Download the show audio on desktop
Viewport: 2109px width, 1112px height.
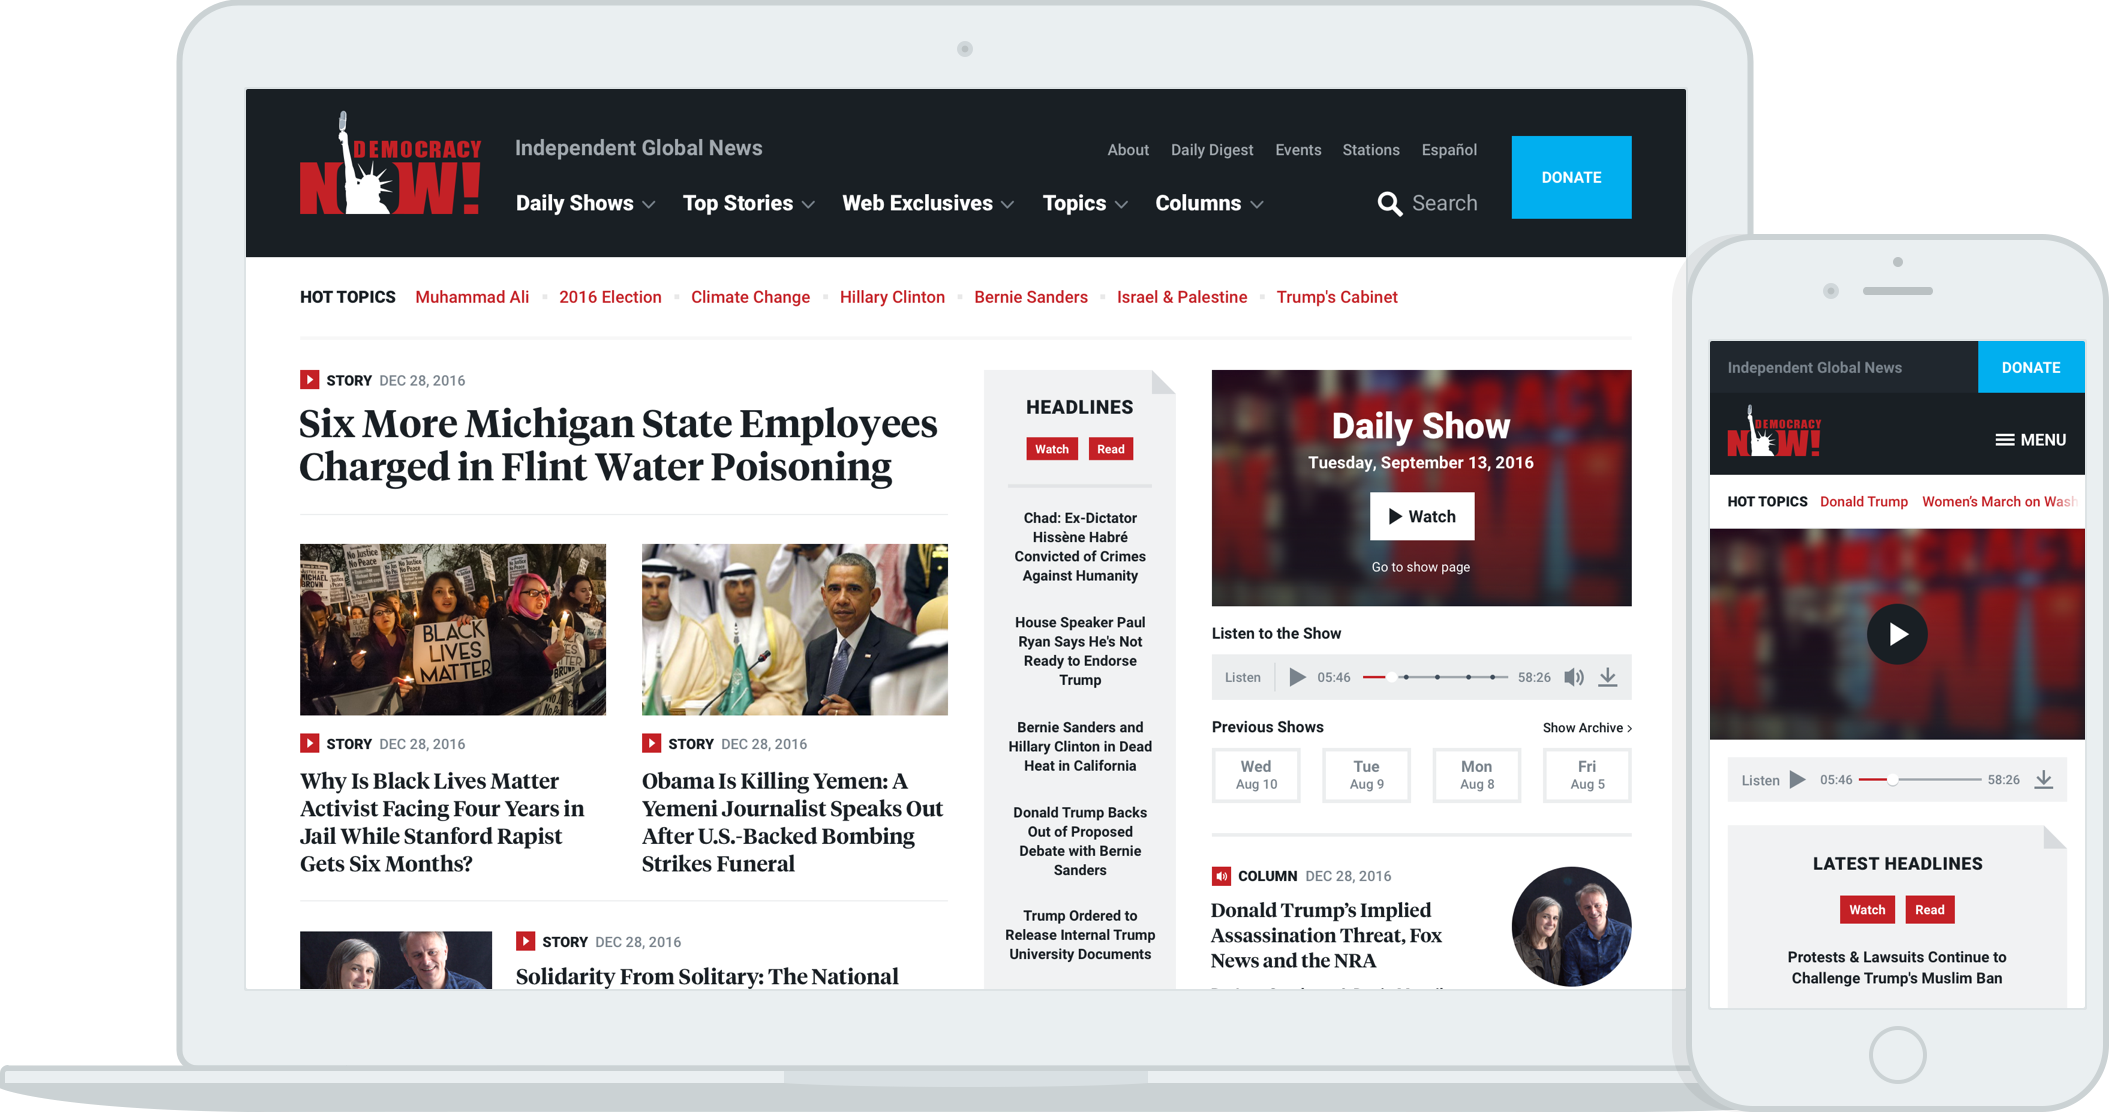(1608, 677)
